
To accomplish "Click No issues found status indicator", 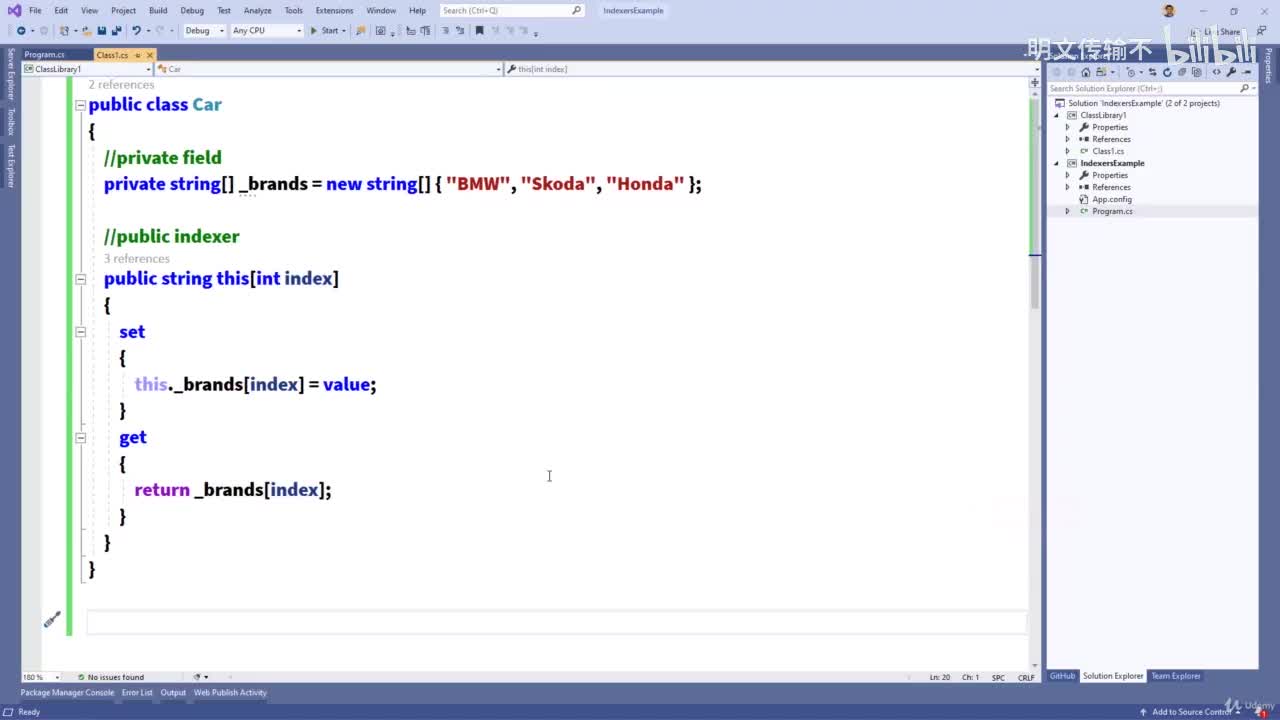I will pyautogui.click(x=111, y=677).
